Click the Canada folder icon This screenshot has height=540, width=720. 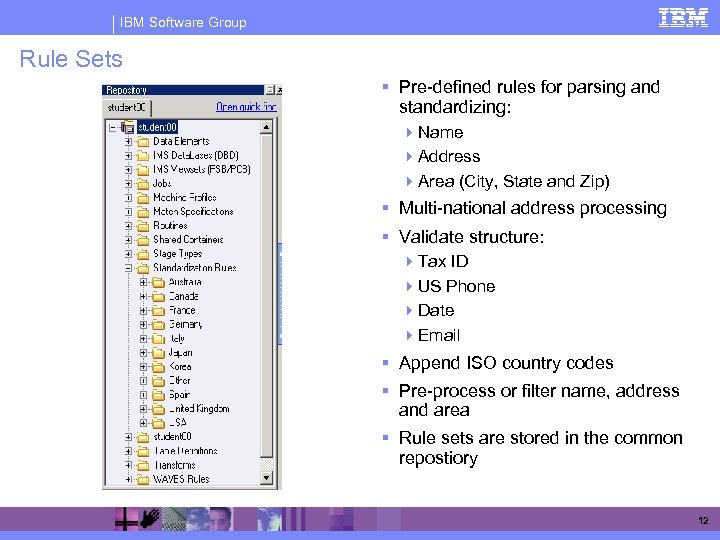(x=158, y=296)
